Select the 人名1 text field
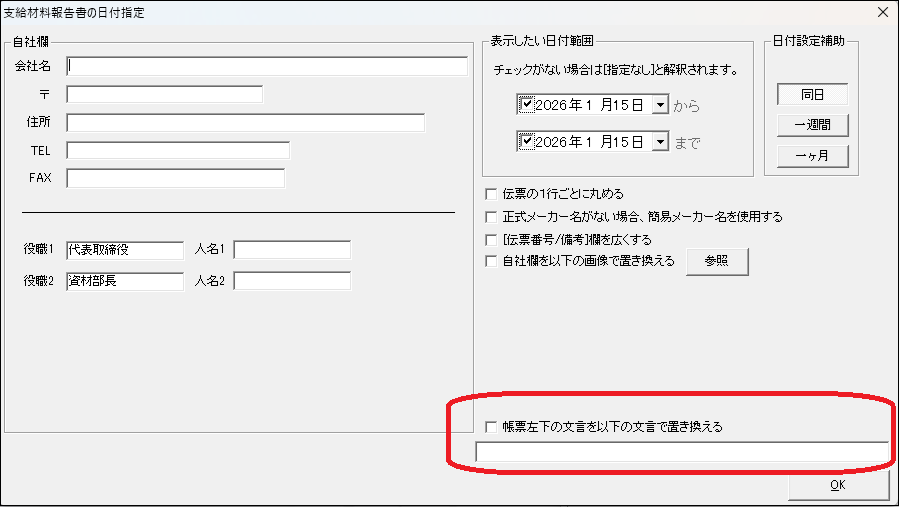The height and width of the screenshot is (507, 899). tap(292, 250)
